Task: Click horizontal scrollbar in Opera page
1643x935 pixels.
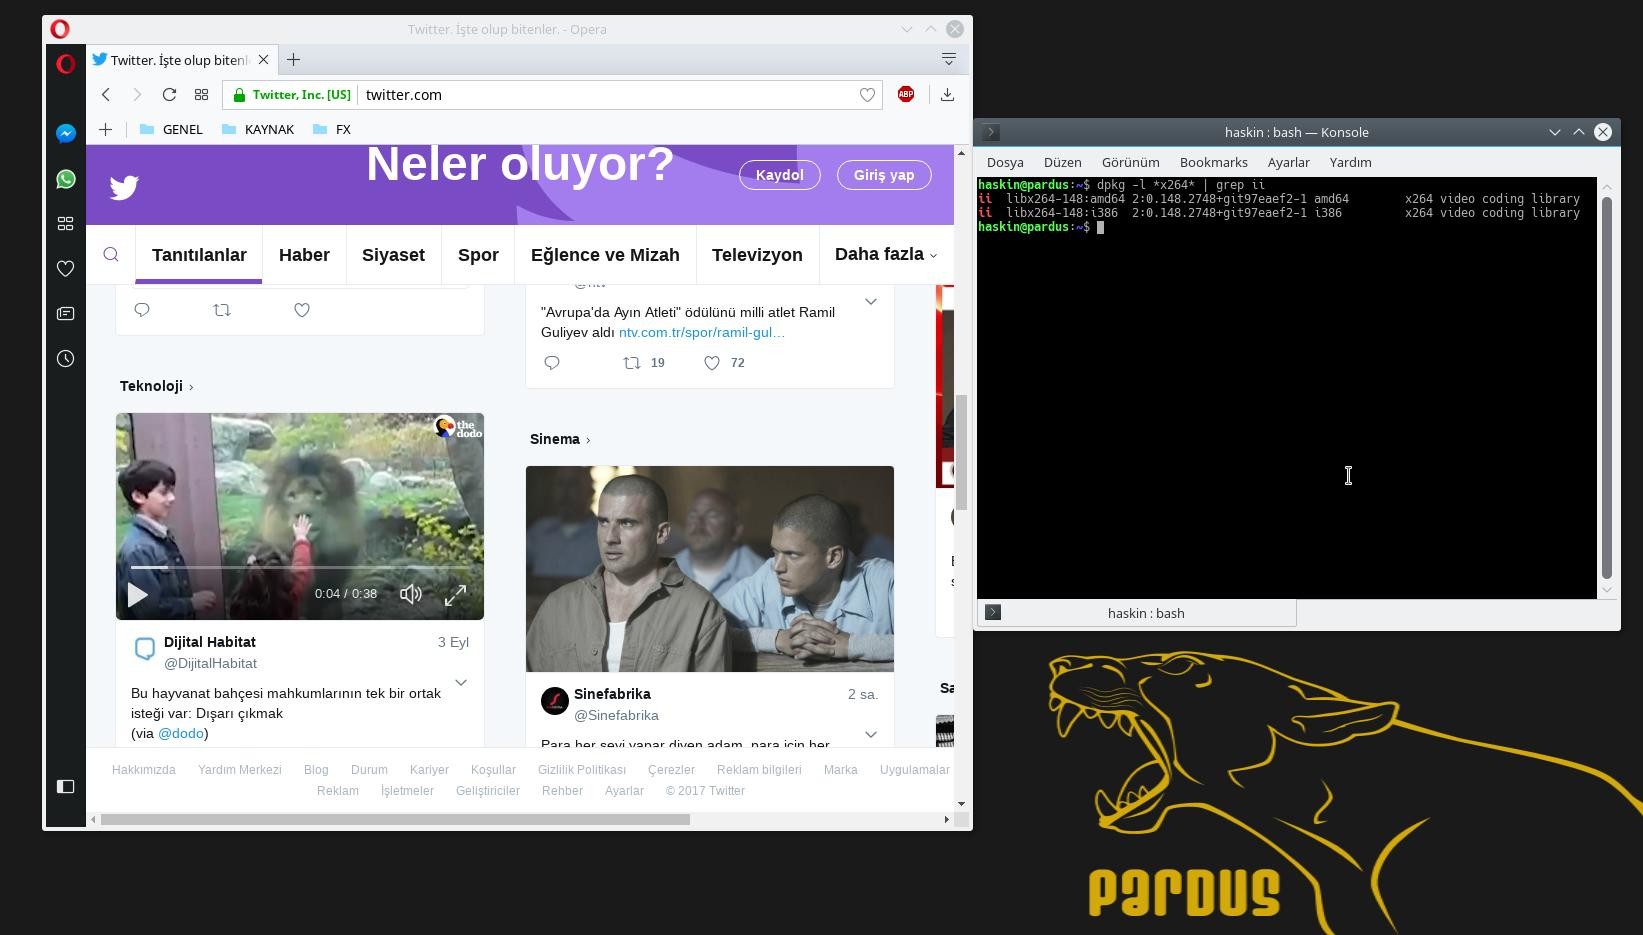Action: coord(395,820)
